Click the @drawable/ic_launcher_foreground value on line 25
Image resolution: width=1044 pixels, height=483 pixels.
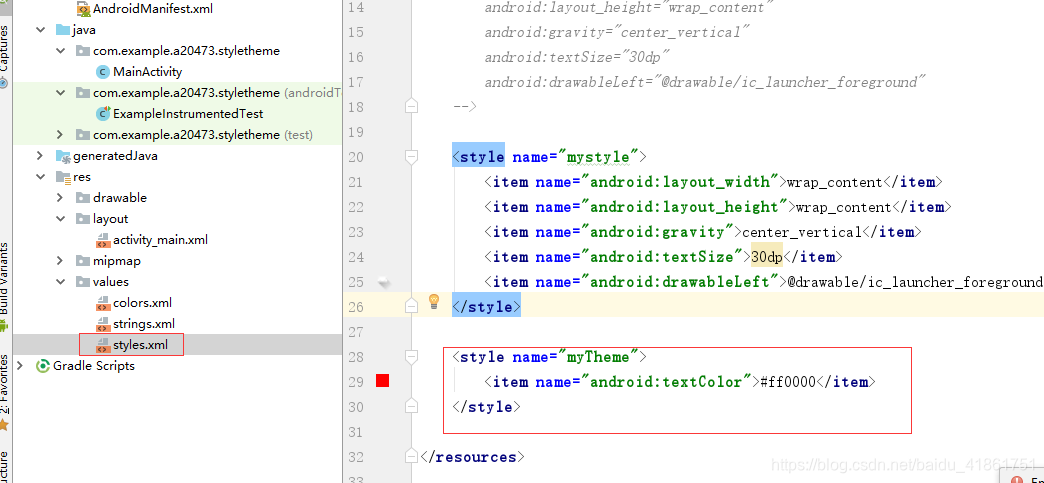coord(915,282)
